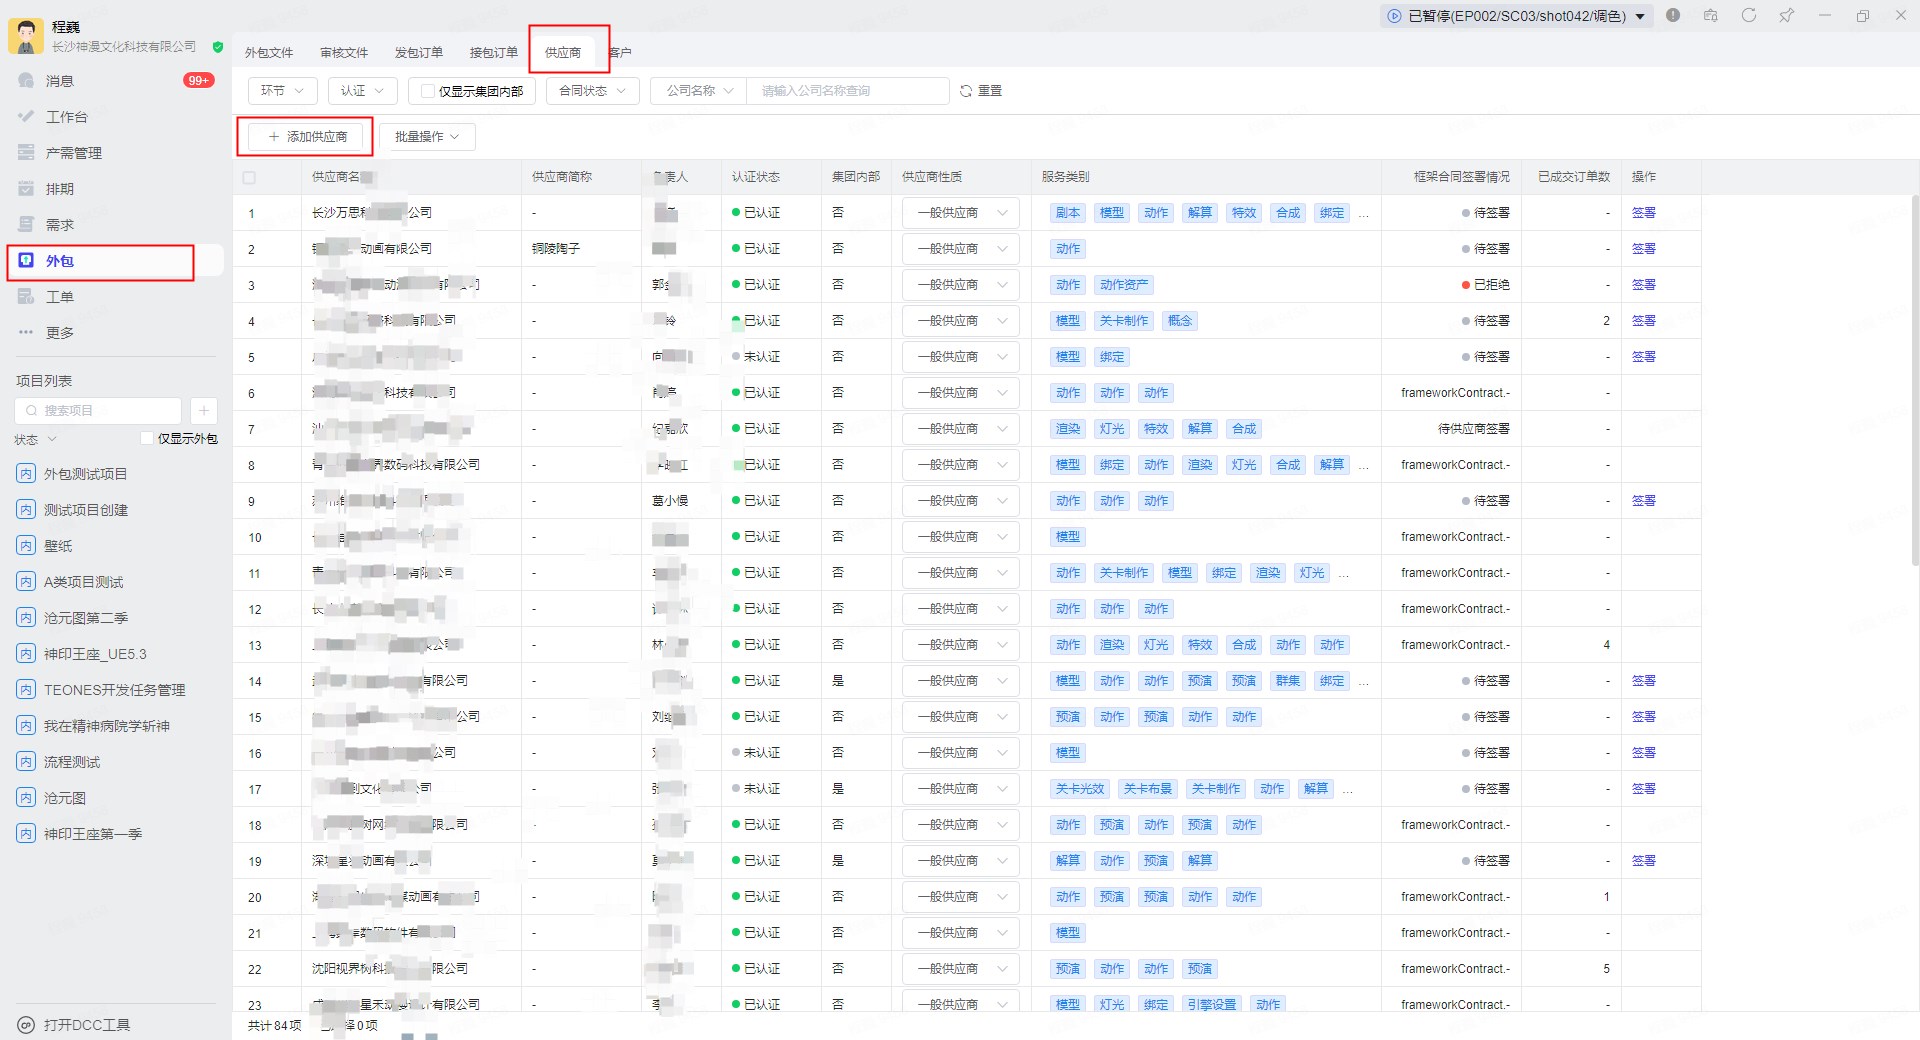Open the 工作台 workbench from sidebar
The width and height of the screenshot is (1920, 1040).
point(27,117)
